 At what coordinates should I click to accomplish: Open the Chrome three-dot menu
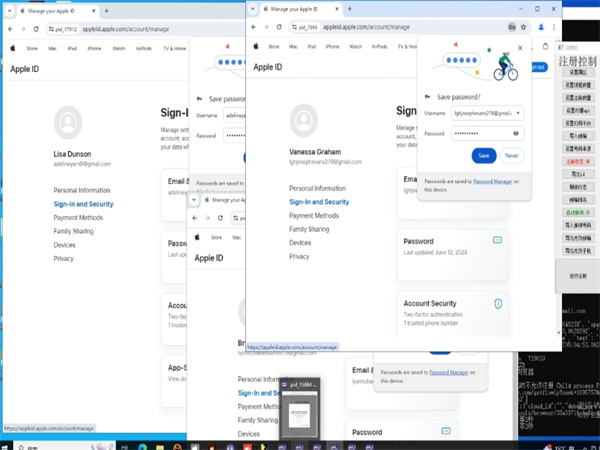[551, 27]
